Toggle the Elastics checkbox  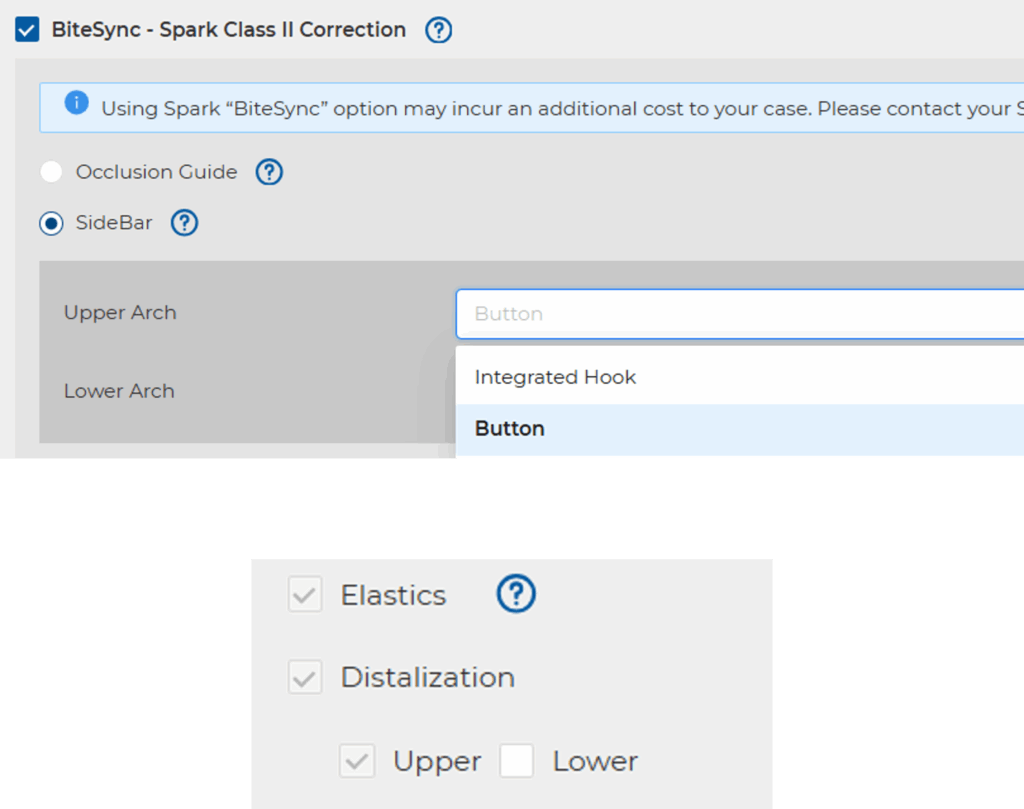pos(305,596)
